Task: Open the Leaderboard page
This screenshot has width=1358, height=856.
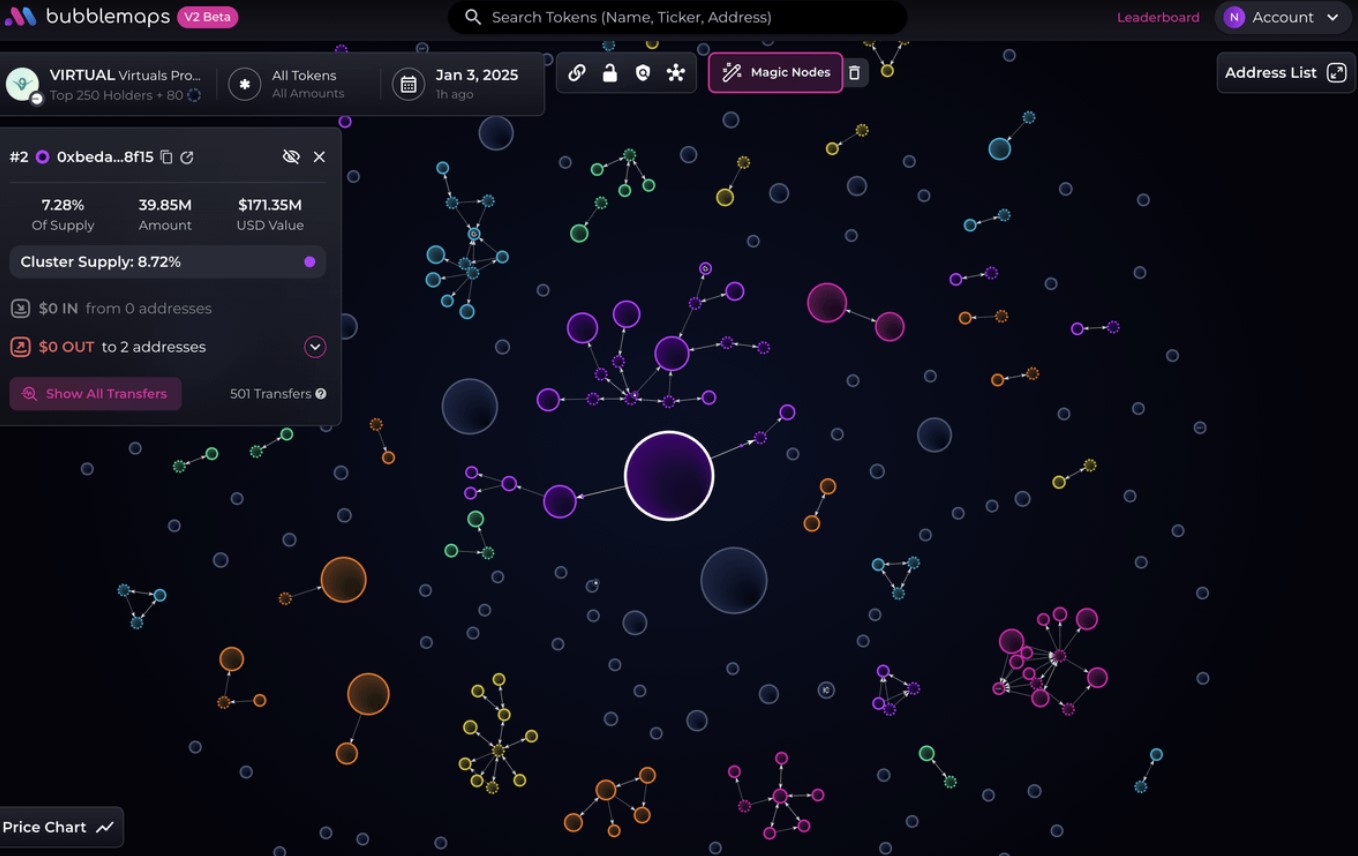Action: (1157, 17)
